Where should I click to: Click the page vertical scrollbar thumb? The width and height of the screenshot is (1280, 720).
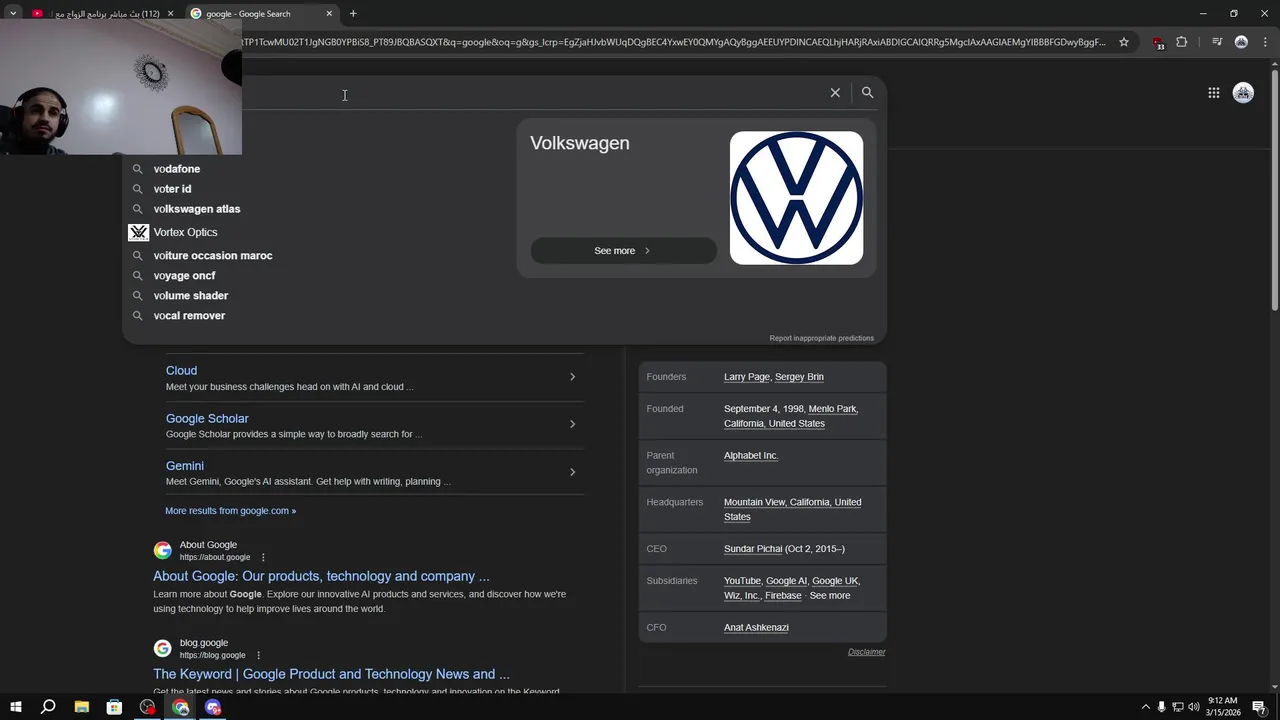pos(1274,190)
